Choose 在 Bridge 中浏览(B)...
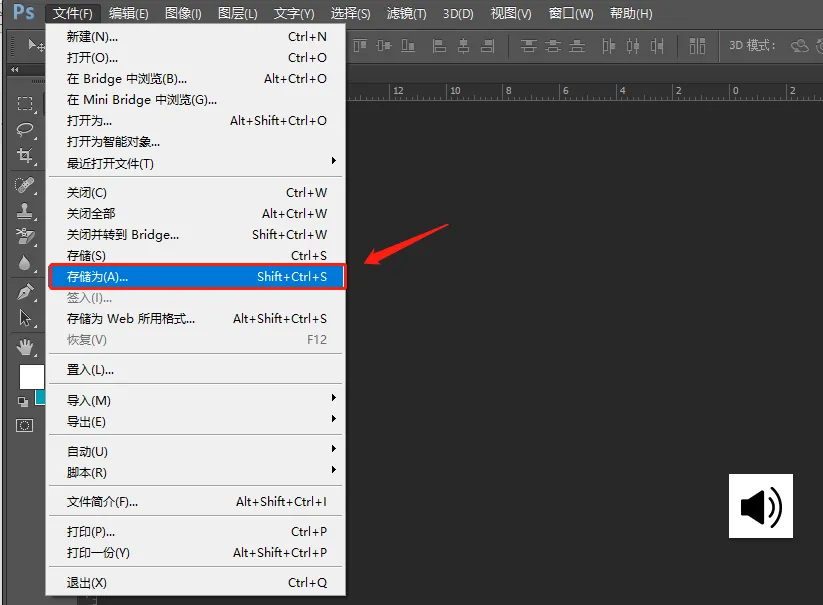The image size is (823, 605). pos(196,79)
